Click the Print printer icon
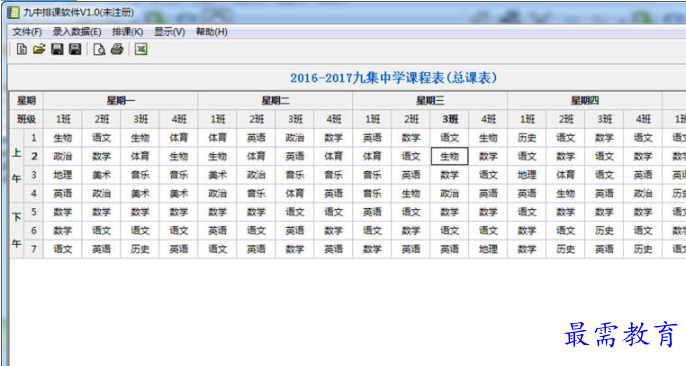 pyautogui.click(x=117, y=49)
